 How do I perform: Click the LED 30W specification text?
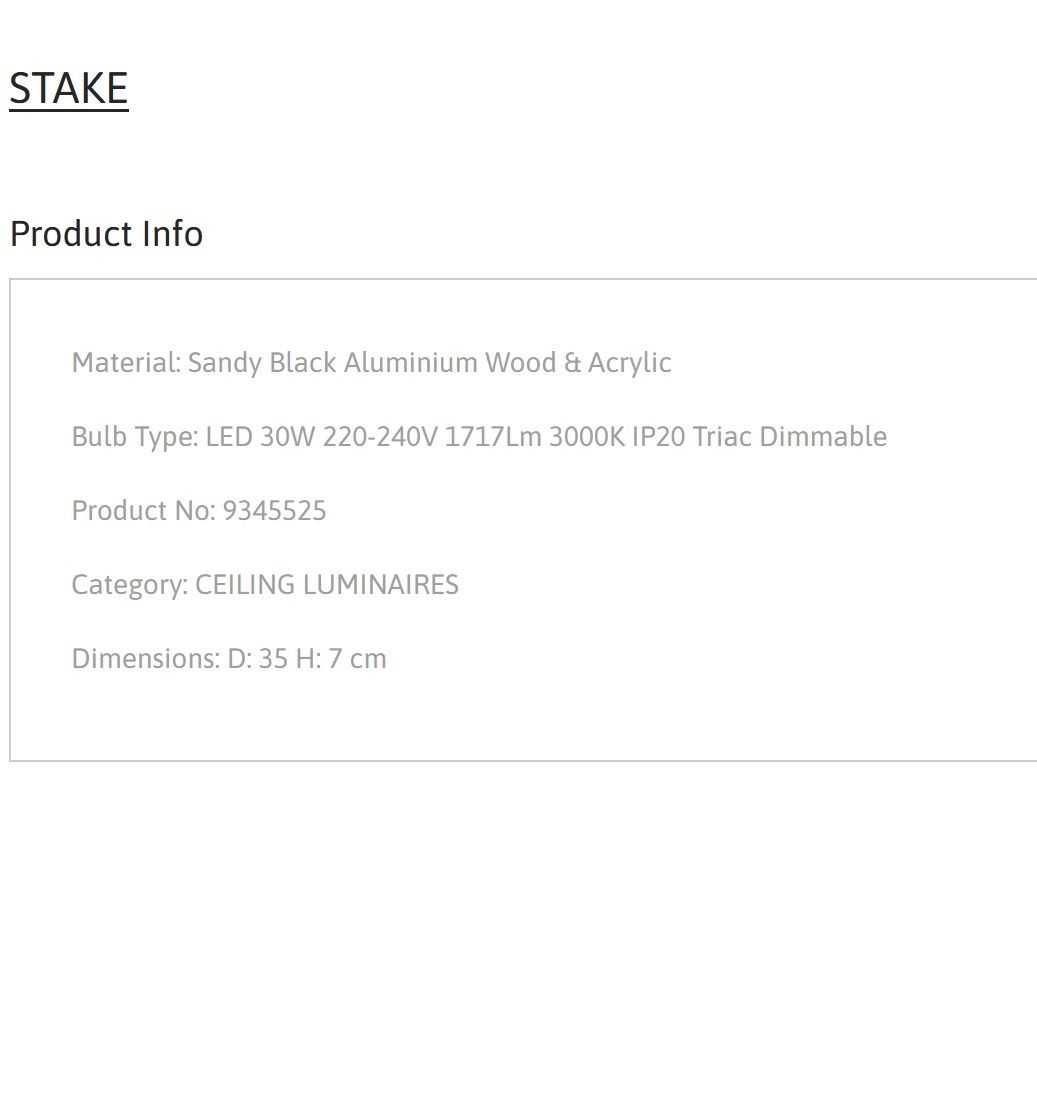pos(261,437)
